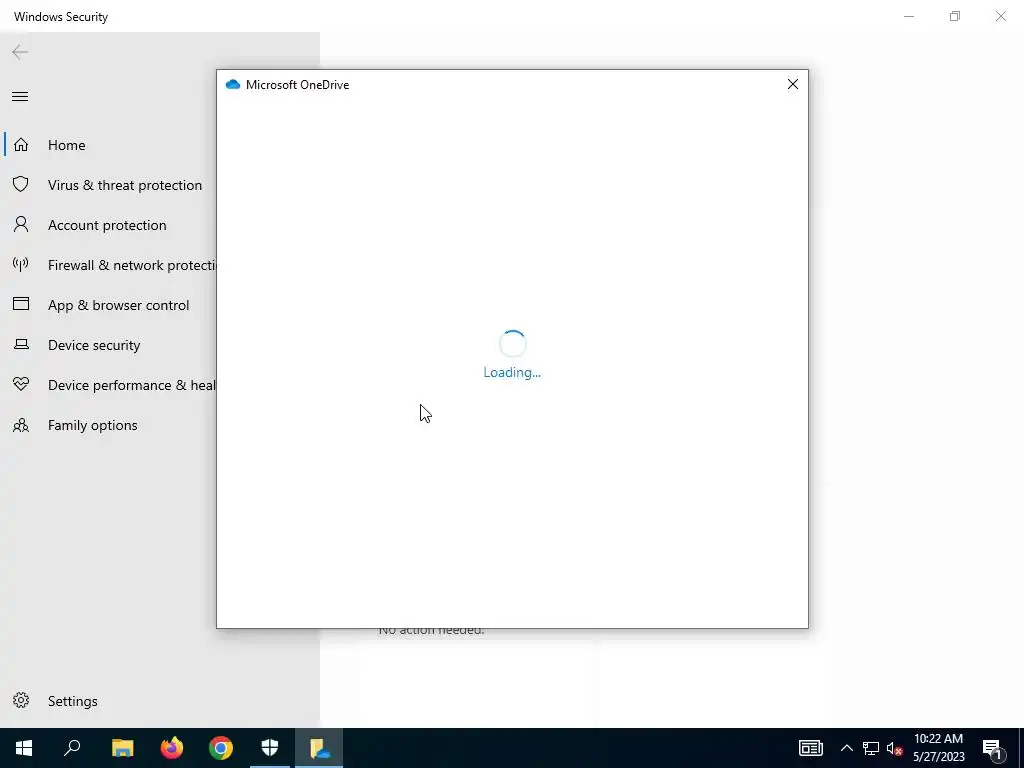Open Settings via the gear icon

click(21, 700)
